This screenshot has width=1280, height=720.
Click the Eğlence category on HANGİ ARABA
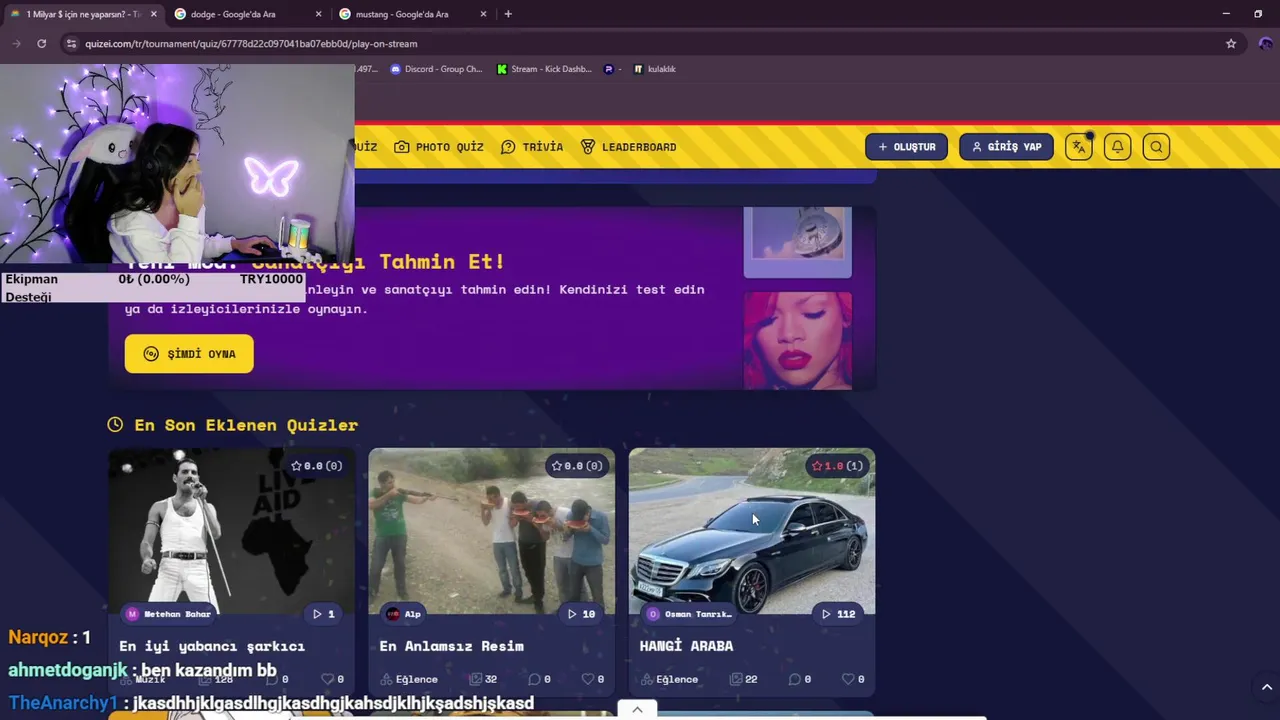coord(669,679)
